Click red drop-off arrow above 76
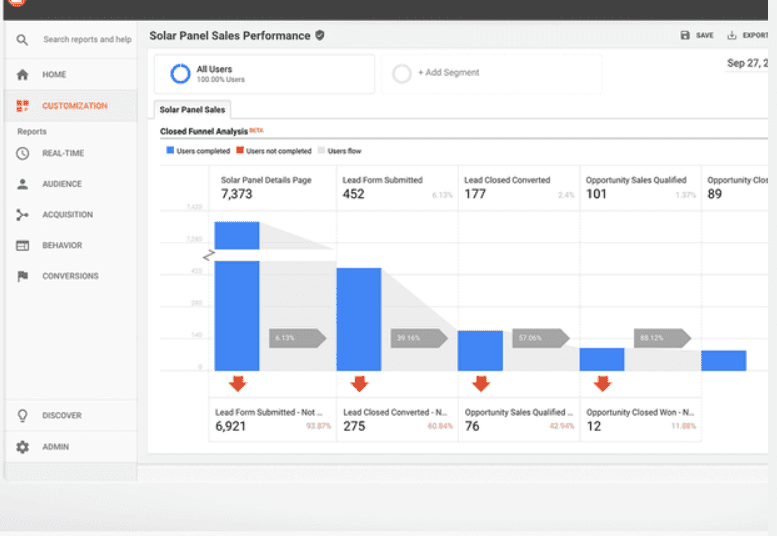This screenshot has width=777, height=536. 481,383
